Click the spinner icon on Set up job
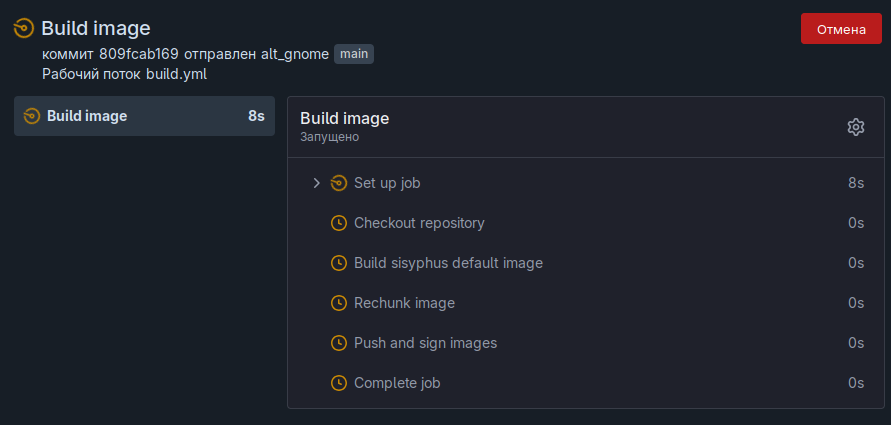The image size is (891, 425). [x=340, y=183]
